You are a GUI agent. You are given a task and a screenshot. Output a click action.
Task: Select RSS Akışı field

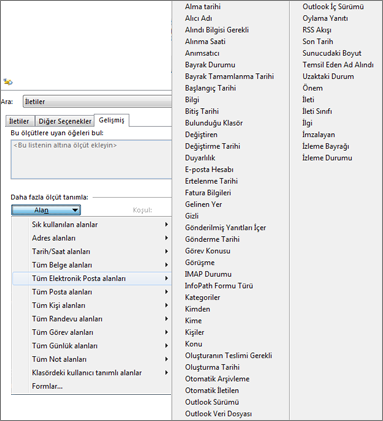(317, 30)
